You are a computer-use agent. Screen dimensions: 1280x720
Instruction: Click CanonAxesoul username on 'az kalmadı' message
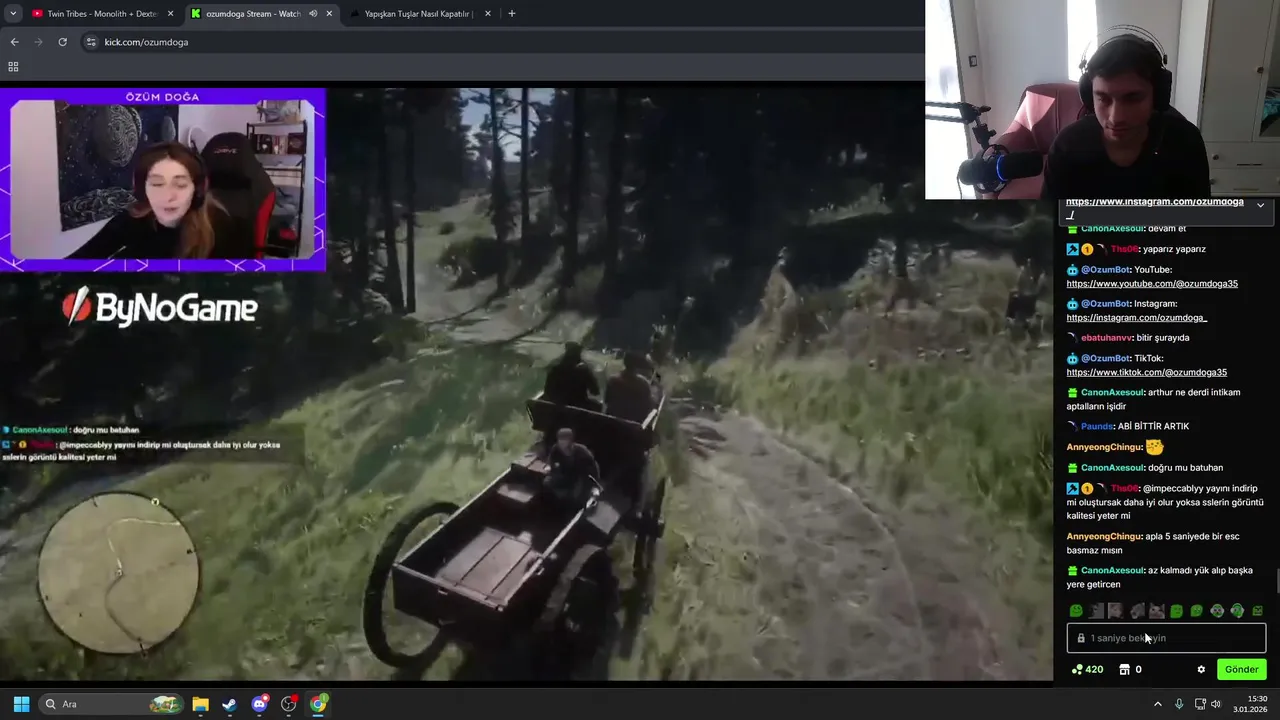(x=1112, y=571)
